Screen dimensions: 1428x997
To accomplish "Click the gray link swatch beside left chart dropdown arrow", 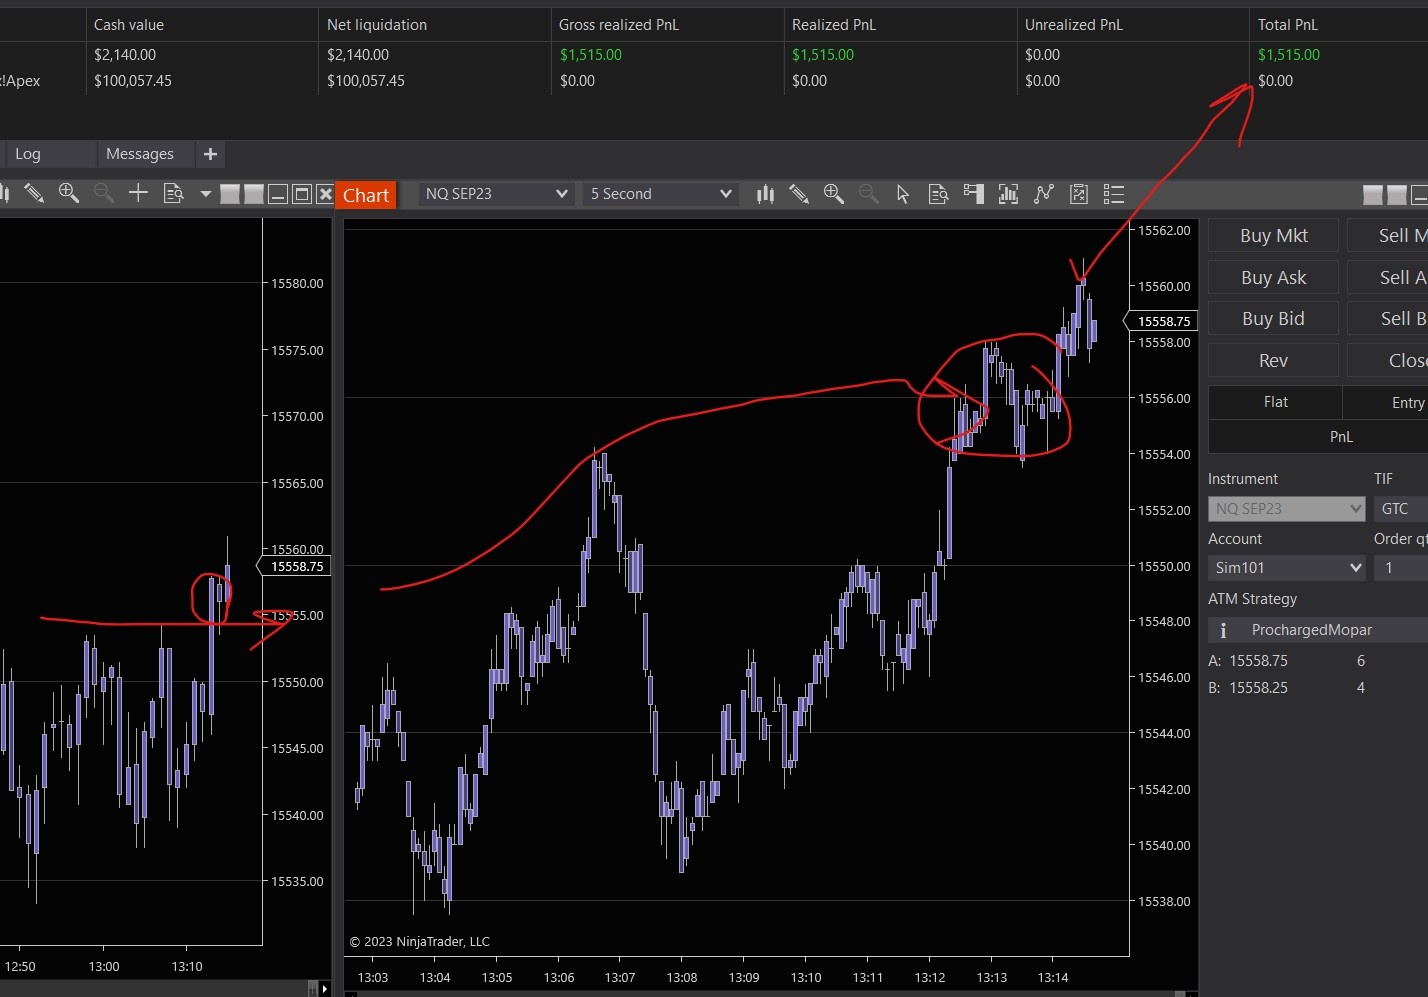I will tap(230, 194).
